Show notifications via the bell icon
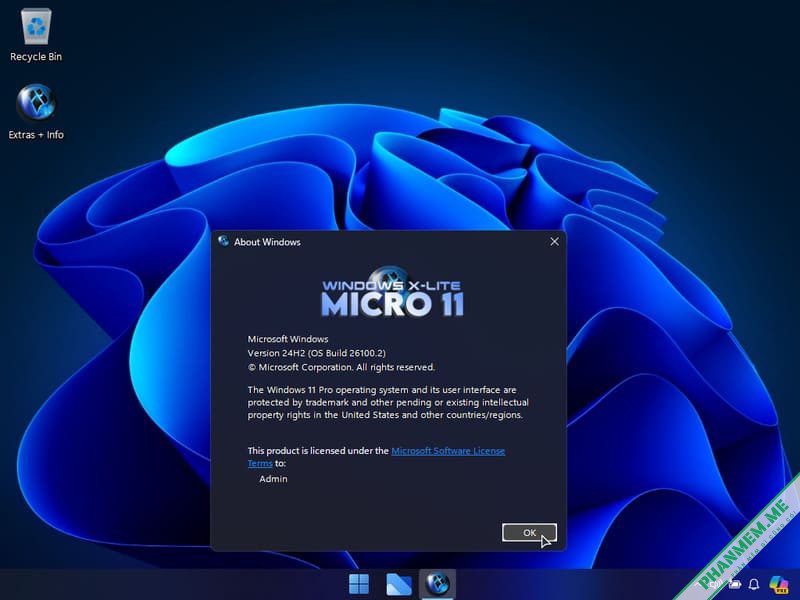 [x=754, y=584]
